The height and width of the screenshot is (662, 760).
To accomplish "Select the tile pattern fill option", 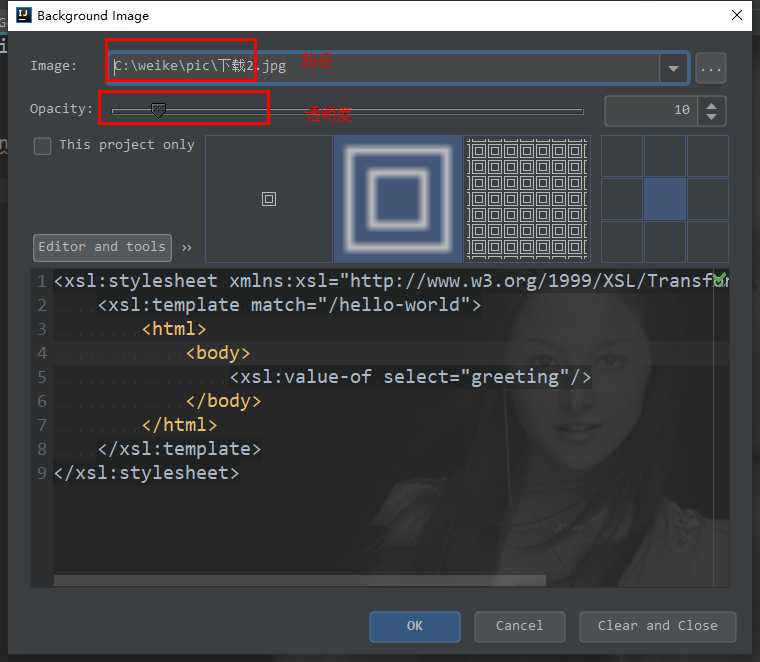I will pyautogui.click(x=527, y=199).
